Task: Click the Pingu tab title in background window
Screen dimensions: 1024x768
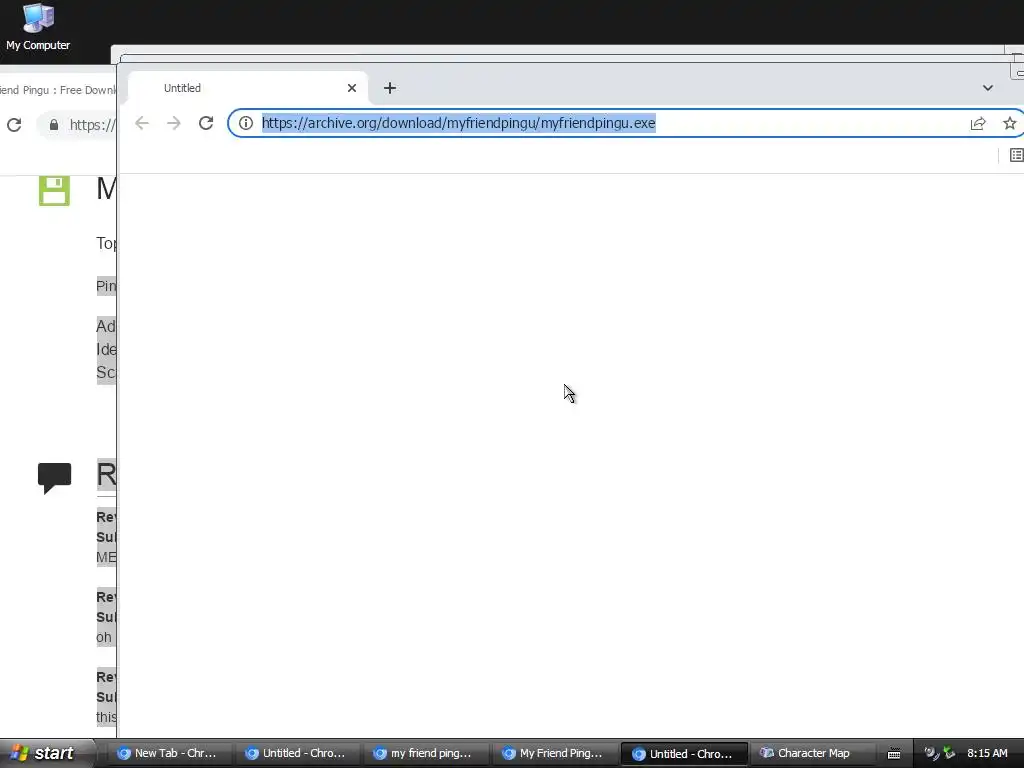Action: click(58, 90)
